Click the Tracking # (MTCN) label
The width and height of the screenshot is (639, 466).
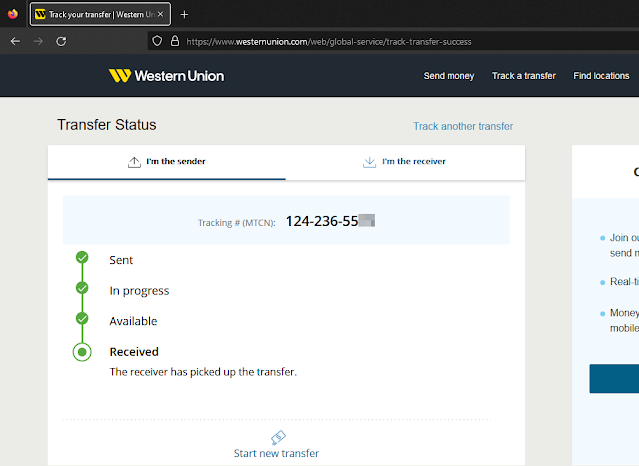click(237, 223)
